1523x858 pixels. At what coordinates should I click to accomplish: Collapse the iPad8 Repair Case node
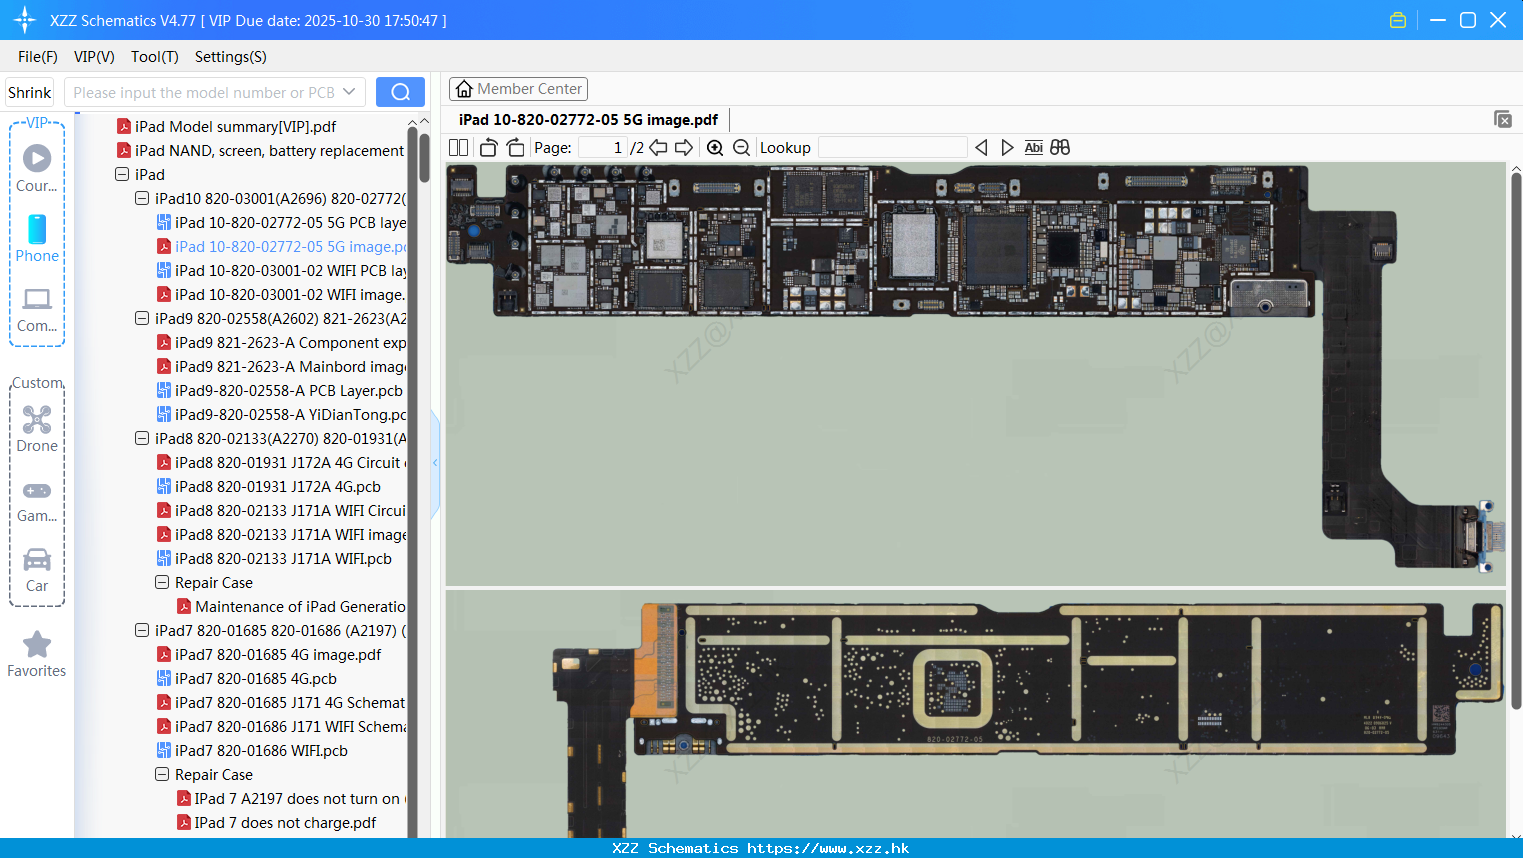pyautogui.click(x=162, y=582)
